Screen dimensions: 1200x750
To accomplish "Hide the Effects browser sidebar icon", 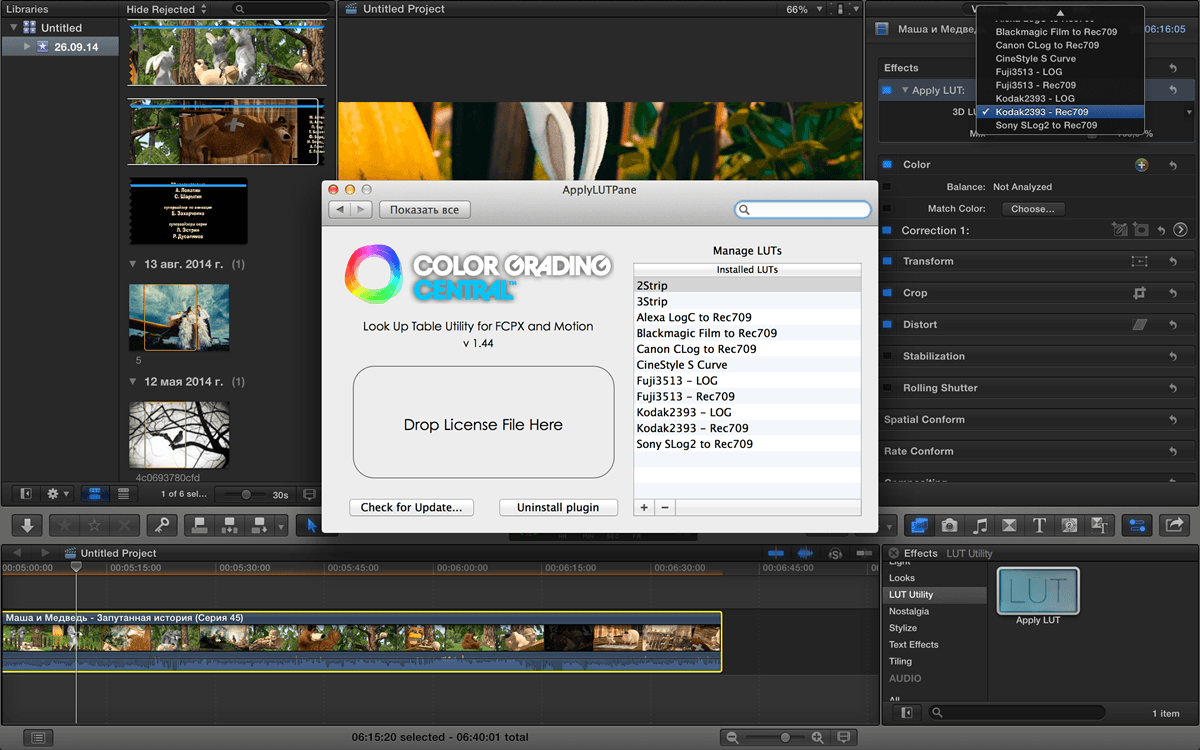I will (x=907, y=713).
